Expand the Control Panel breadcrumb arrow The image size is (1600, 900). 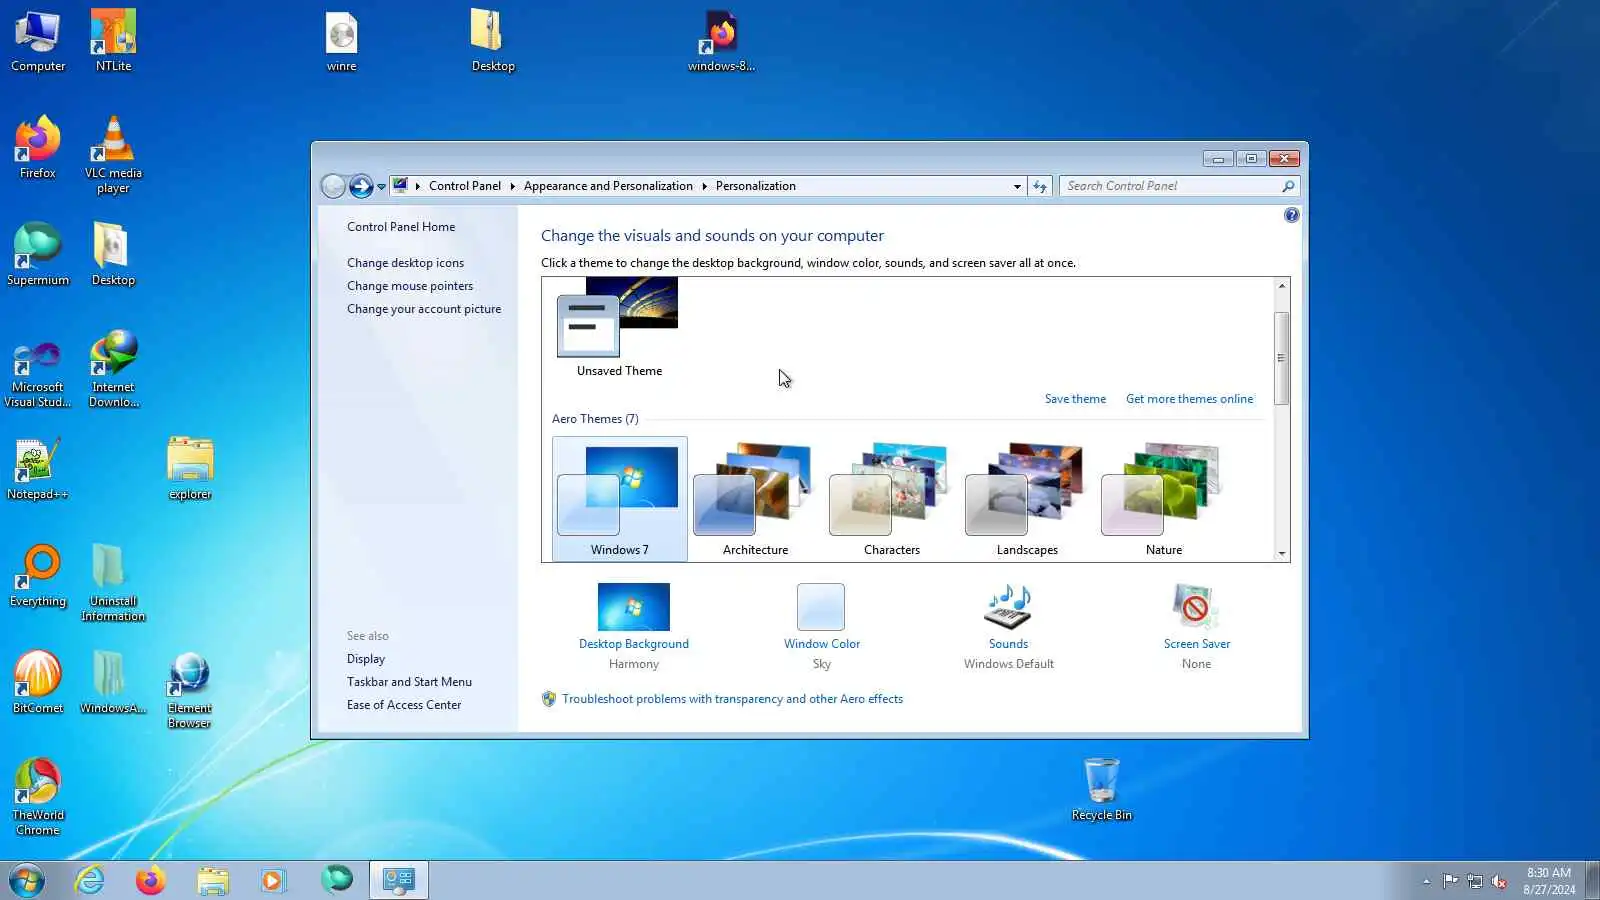[512, 186]
